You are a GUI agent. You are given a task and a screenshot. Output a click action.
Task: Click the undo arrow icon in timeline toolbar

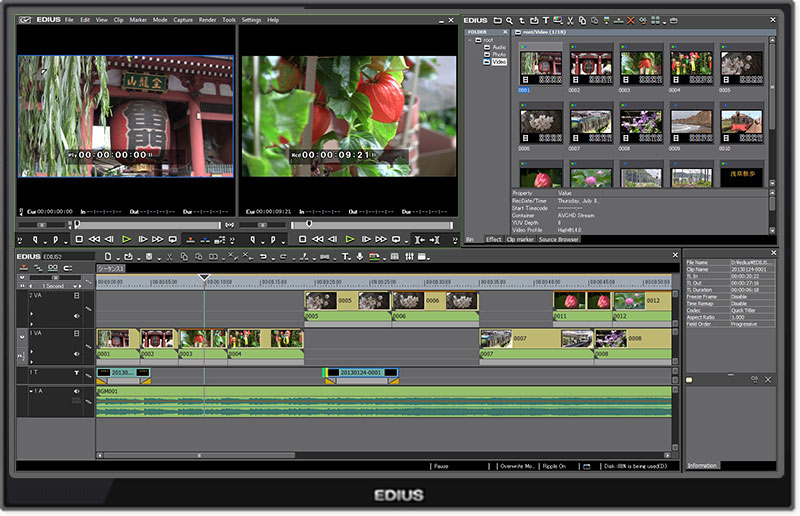pyautogui.click(x=263, y=257)
